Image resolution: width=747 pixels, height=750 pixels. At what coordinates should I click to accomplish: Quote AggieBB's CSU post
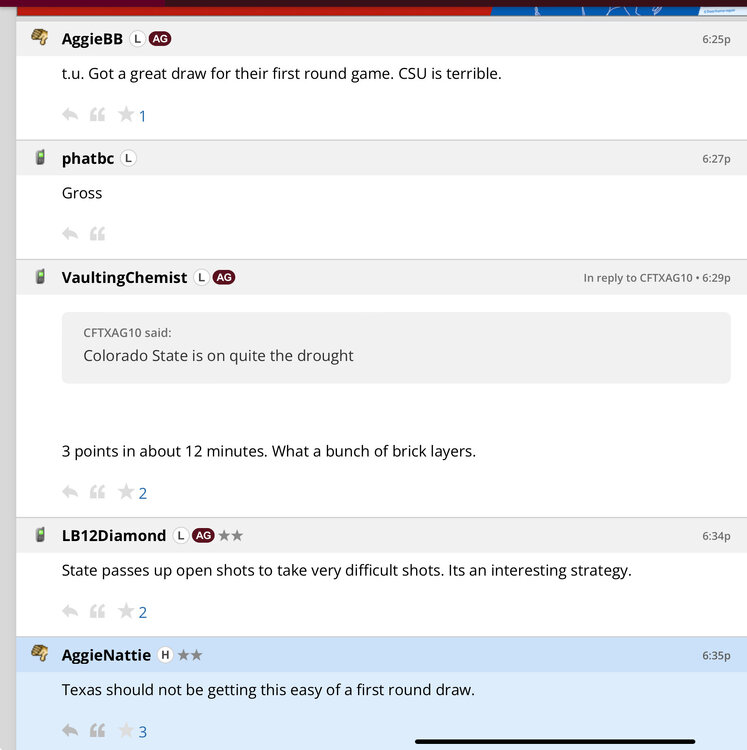(98, 115)
